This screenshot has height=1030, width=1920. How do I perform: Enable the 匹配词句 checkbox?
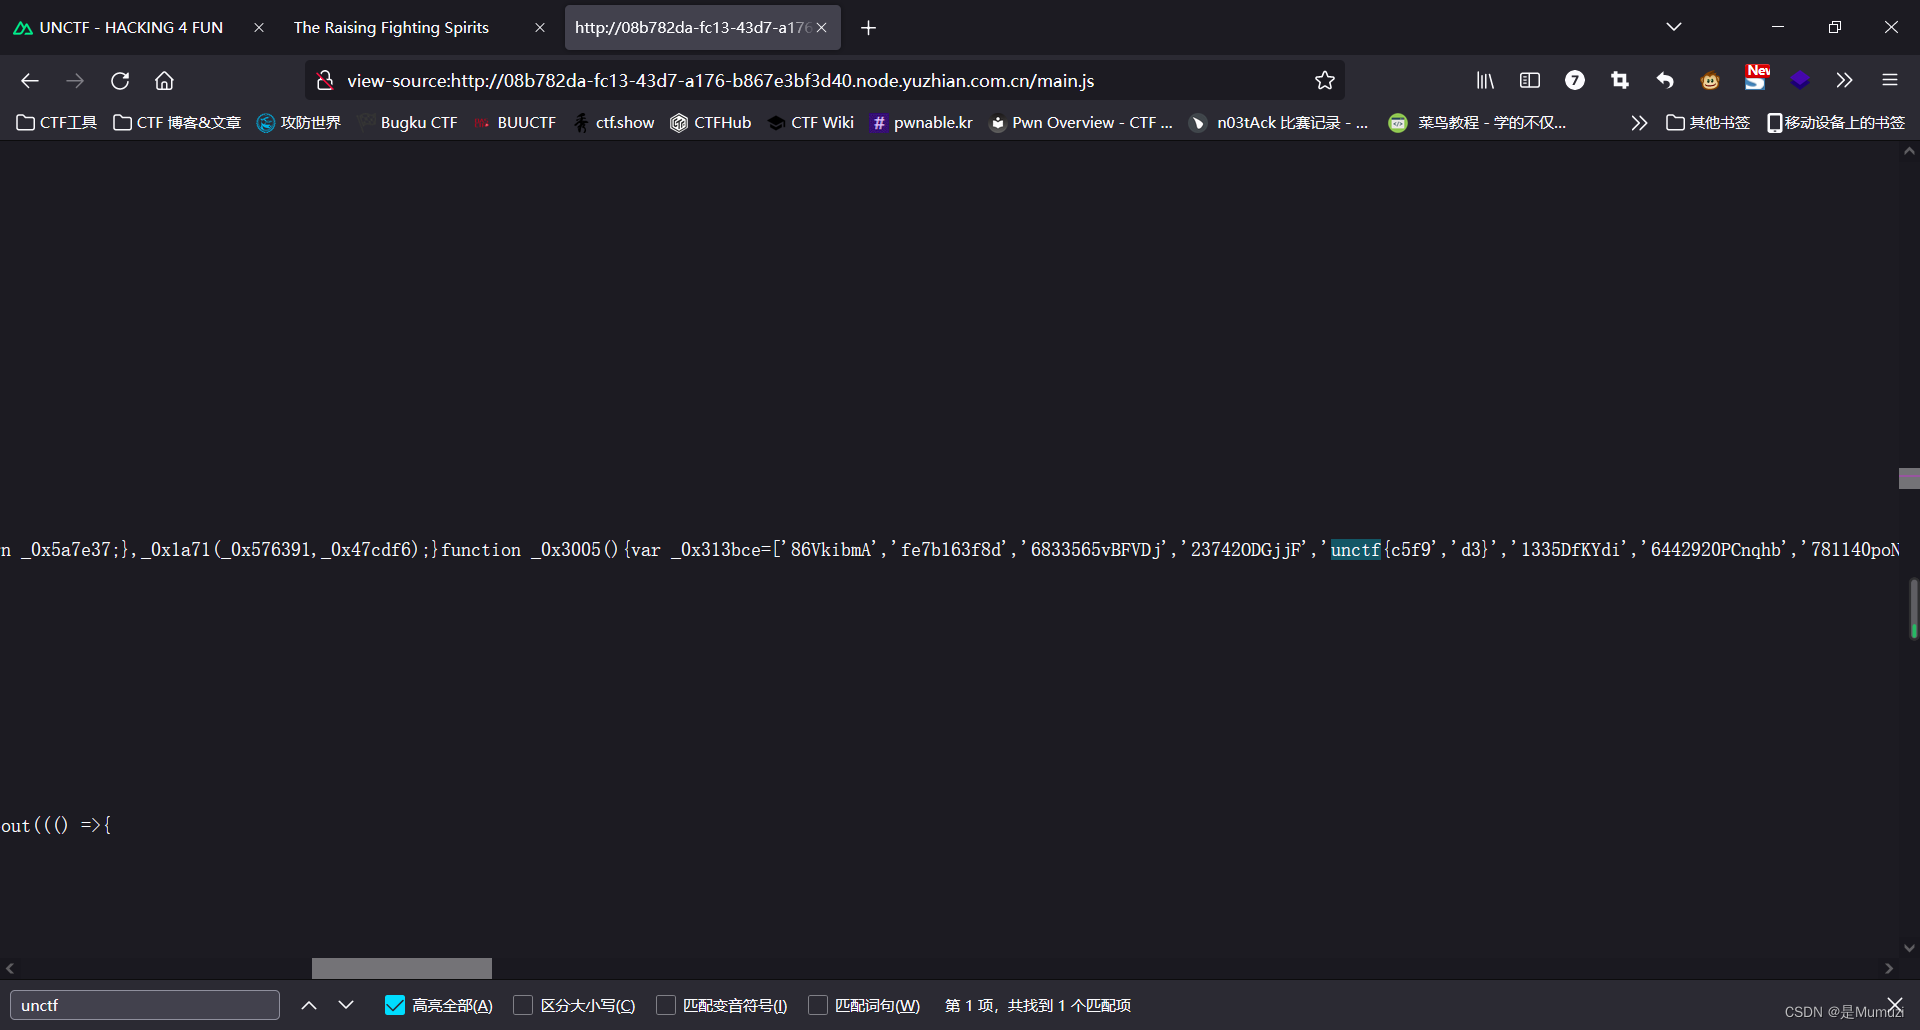816,1005
